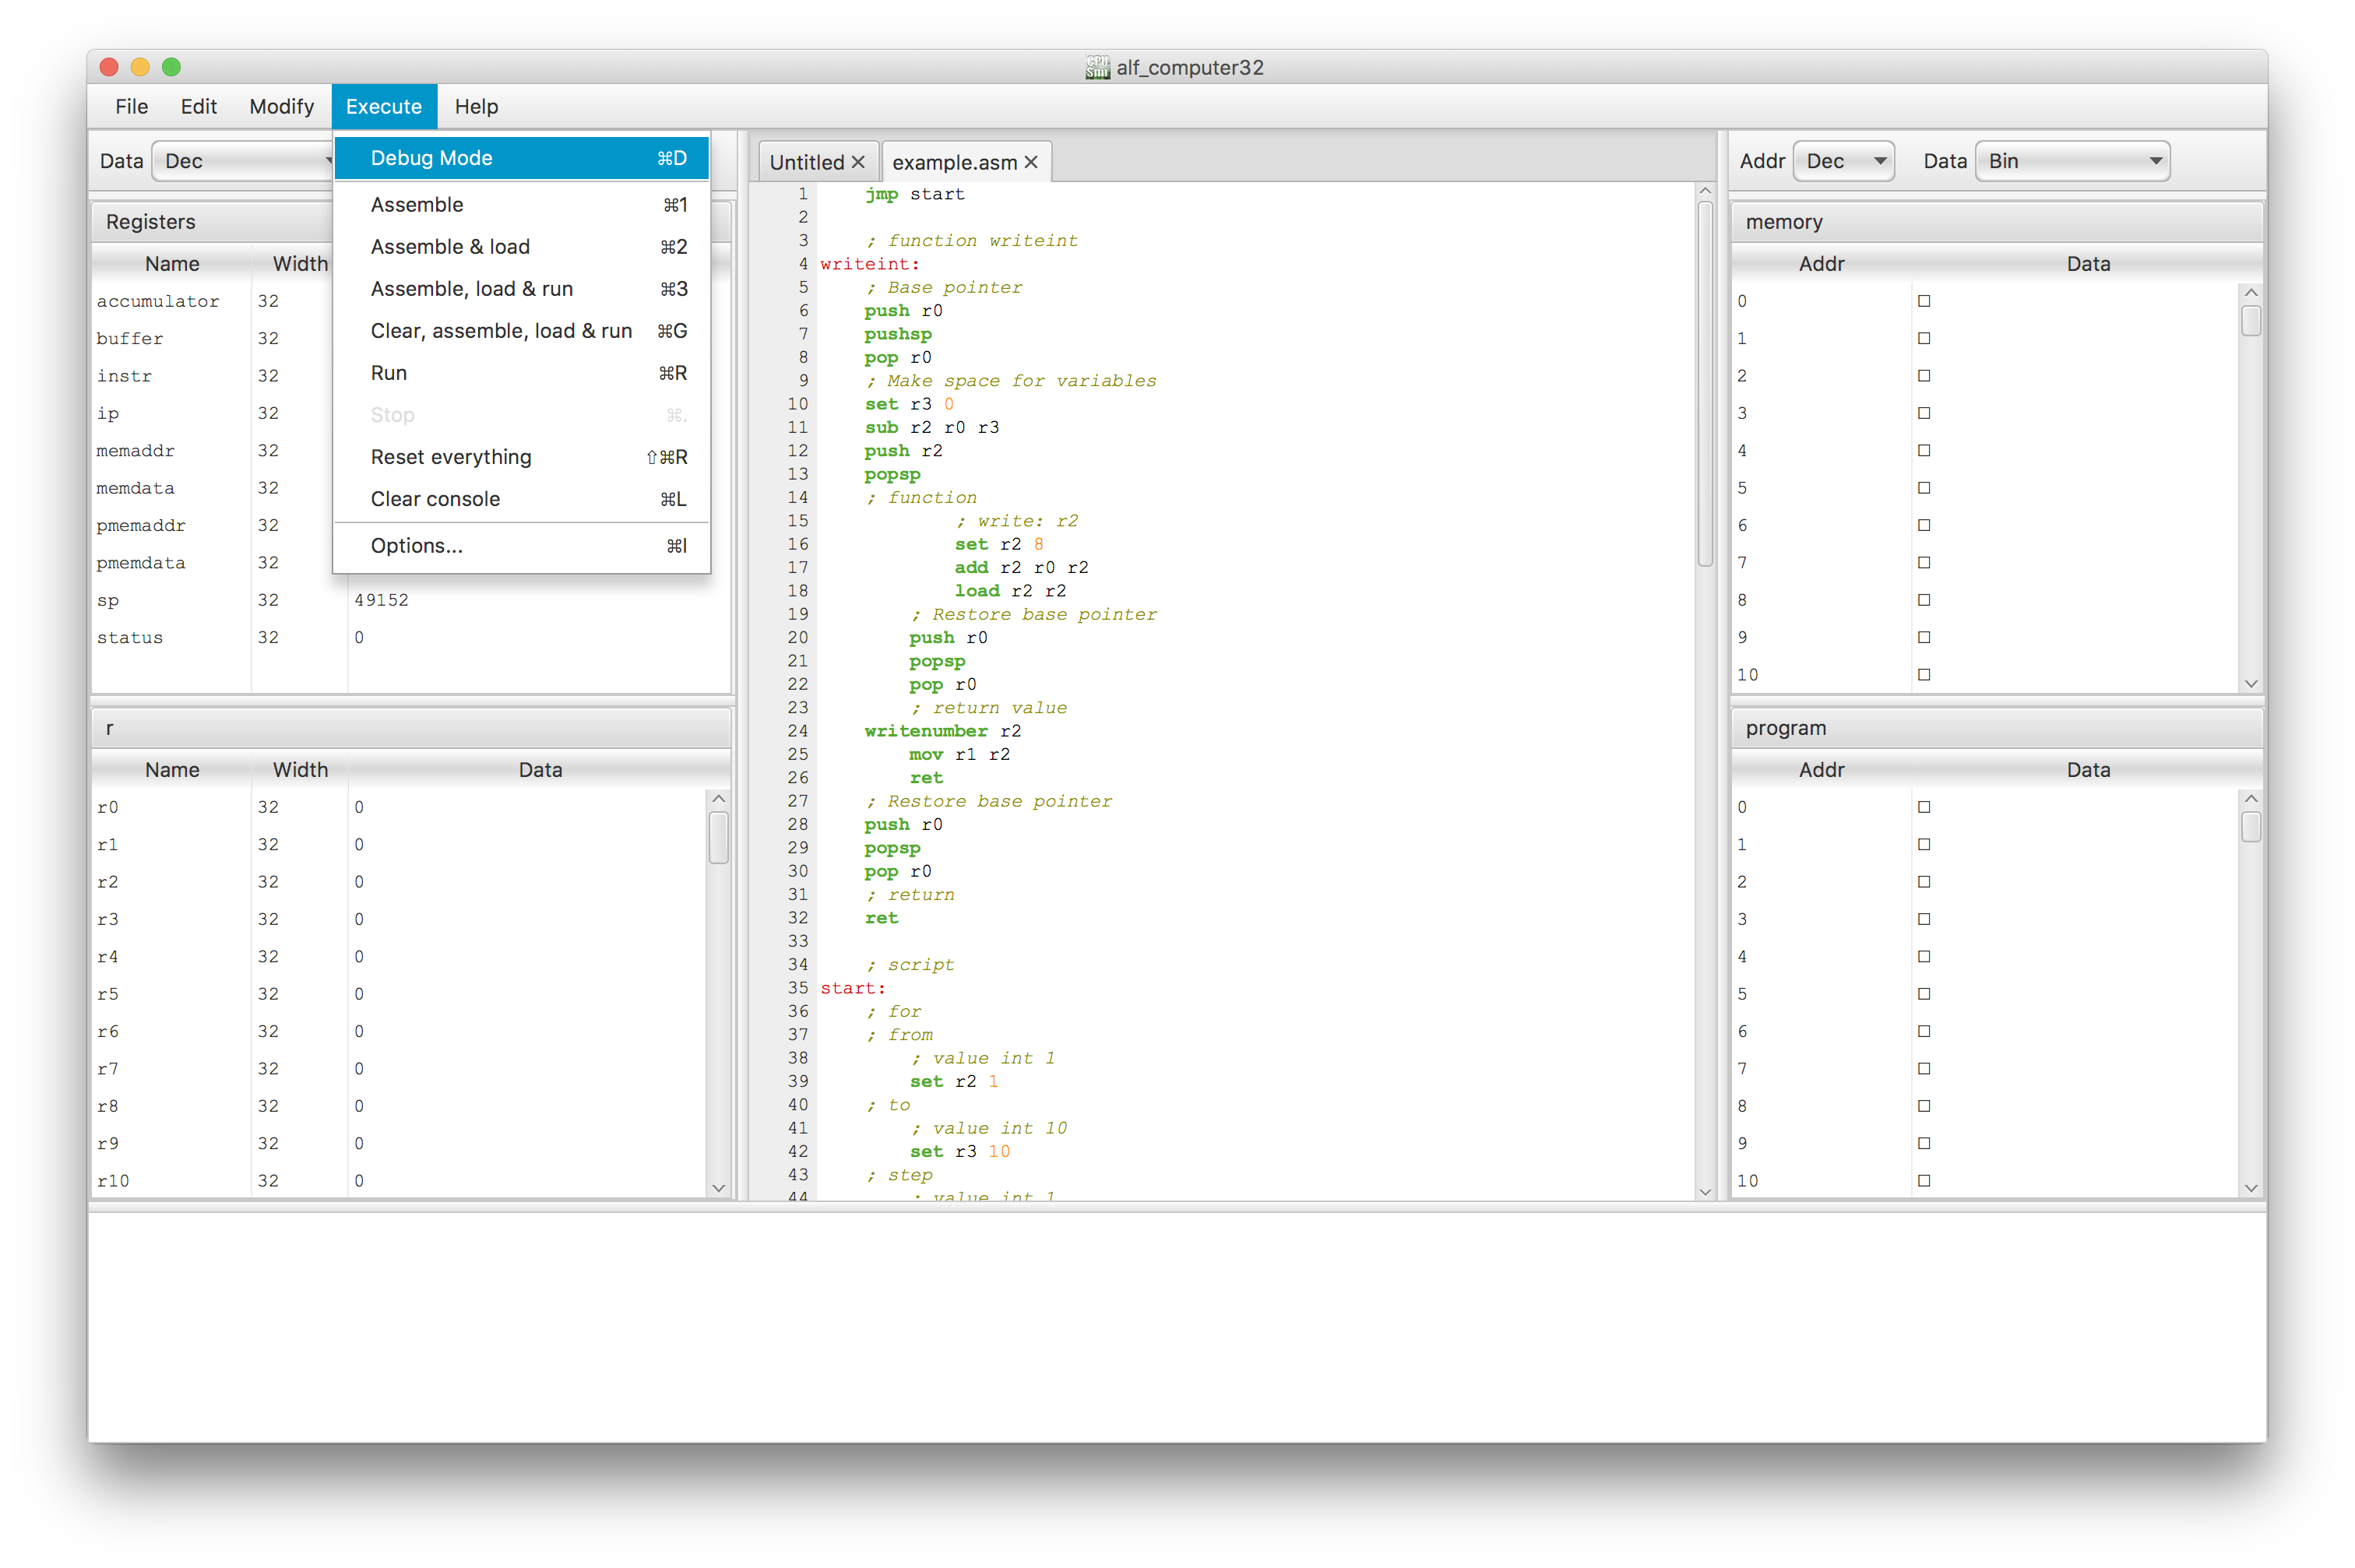Close the Untitled tab

[858, 162]
